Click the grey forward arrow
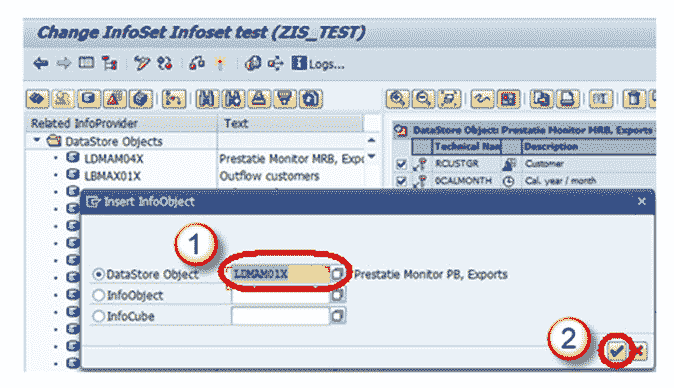 pyautogui.click(x=64, y=64)
